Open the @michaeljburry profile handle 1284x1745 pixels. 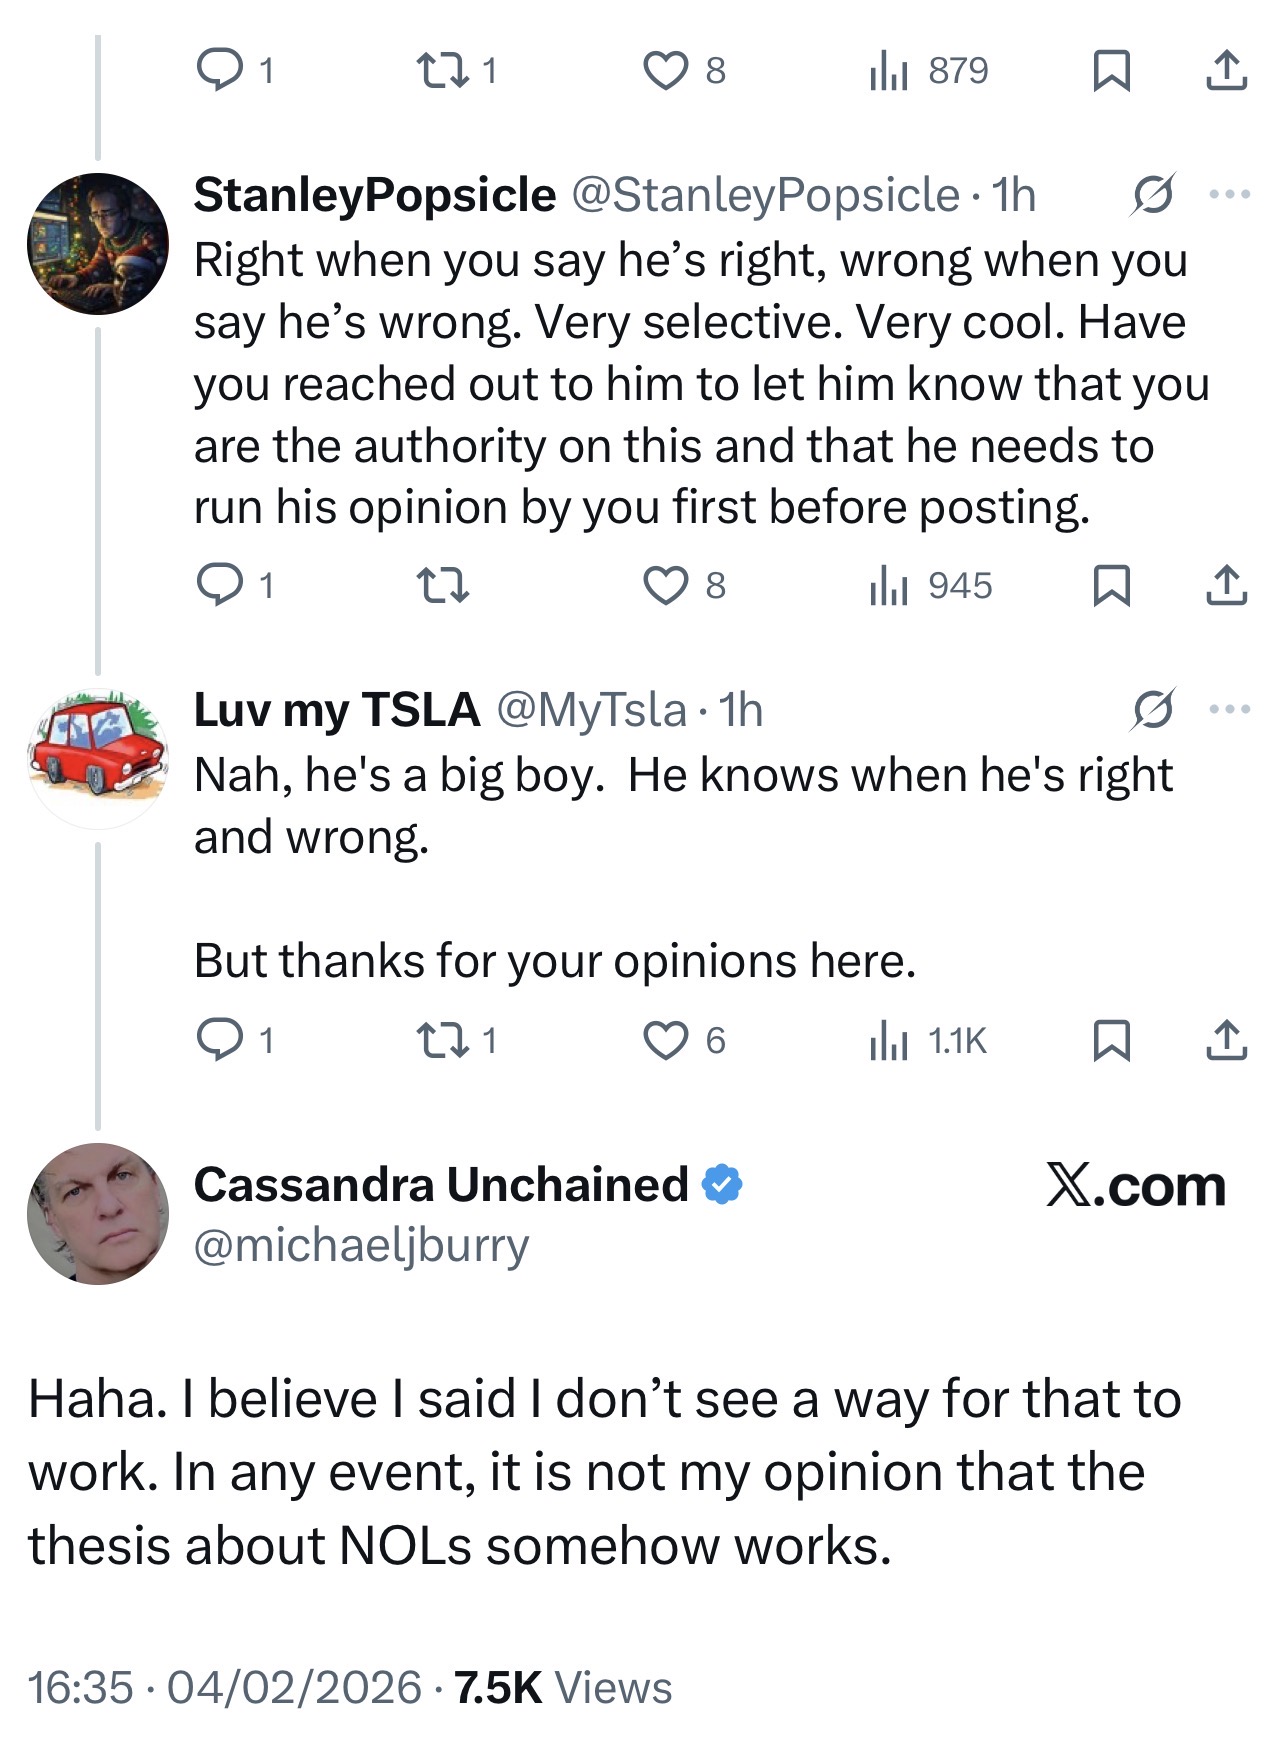(361, 1246)
